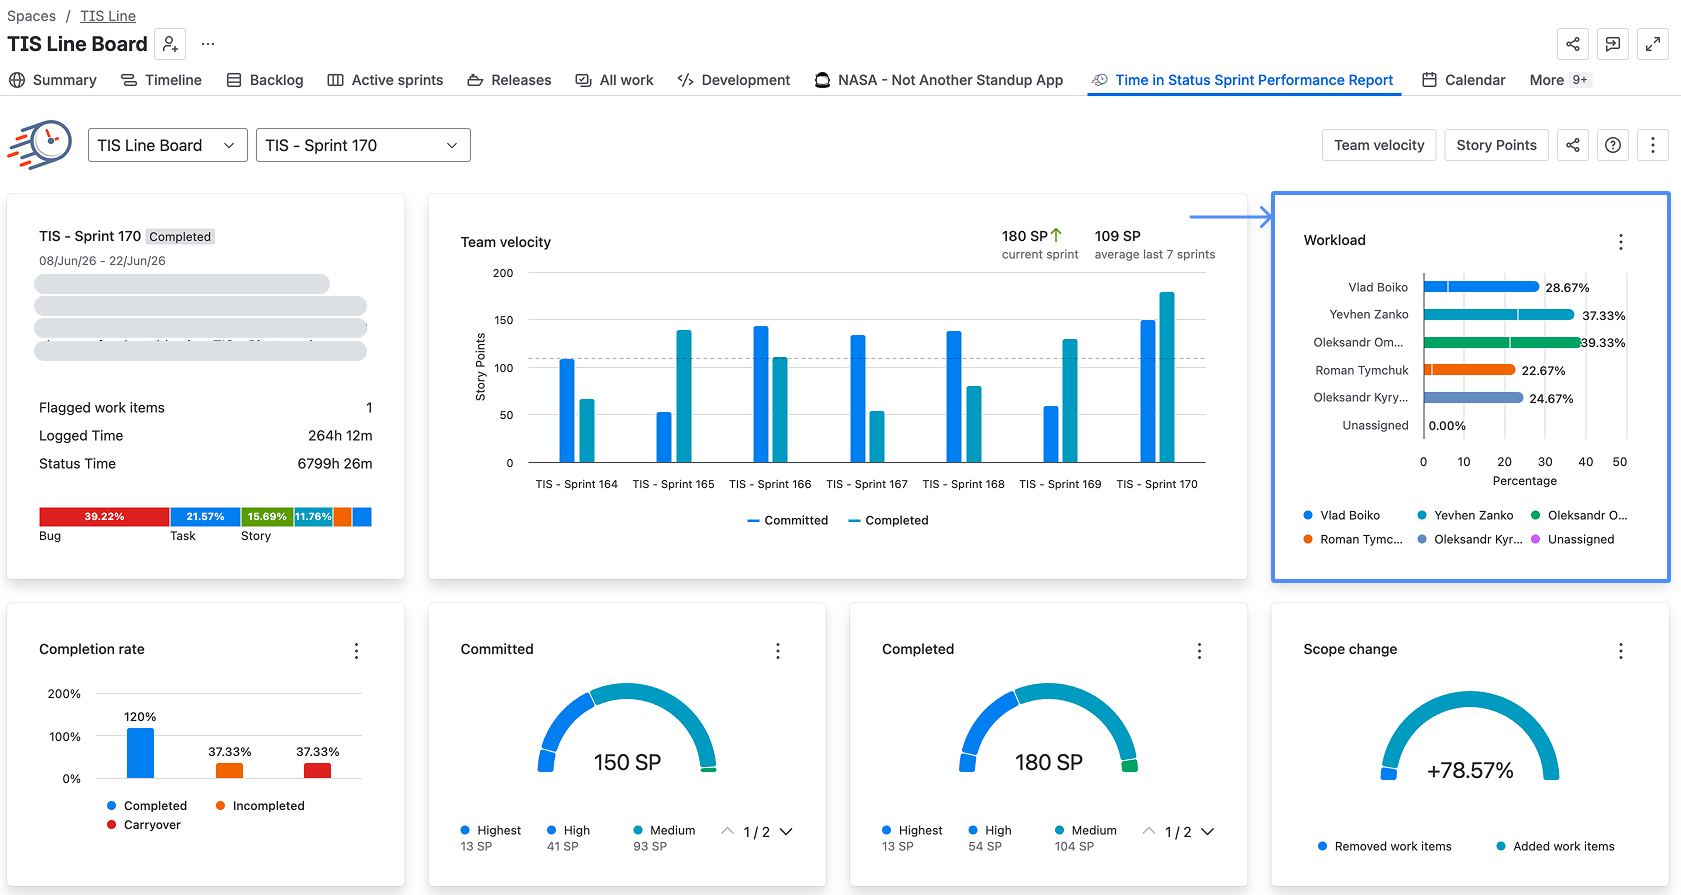This screenshot has height=895, width=1681.
Task: Switch to the Summary tab
Action: pyautogui.click(x=53, y=80)
